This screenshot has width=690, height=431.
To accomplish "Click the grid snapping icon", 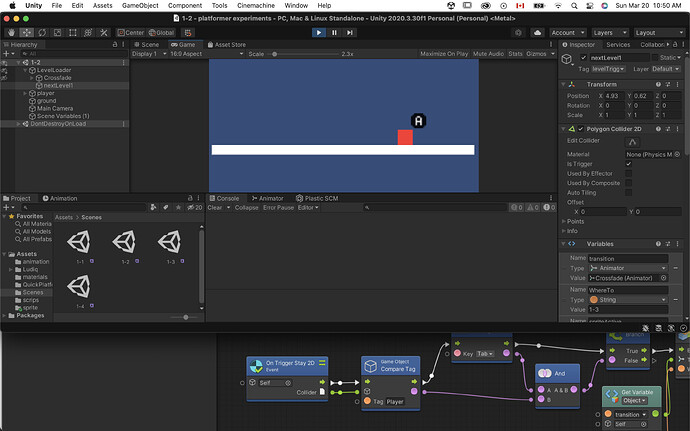I will 188,33.
